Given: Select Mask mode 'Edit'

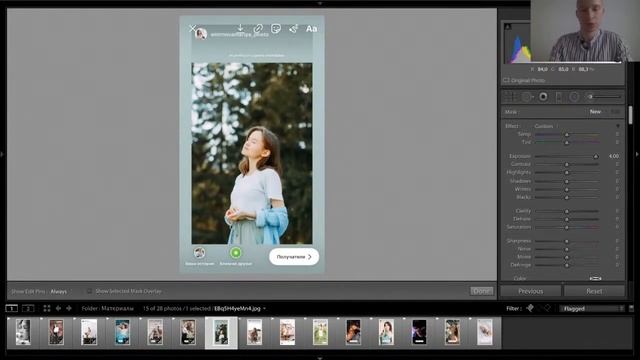Looking at the screenshot, I should tap(615, 111).
